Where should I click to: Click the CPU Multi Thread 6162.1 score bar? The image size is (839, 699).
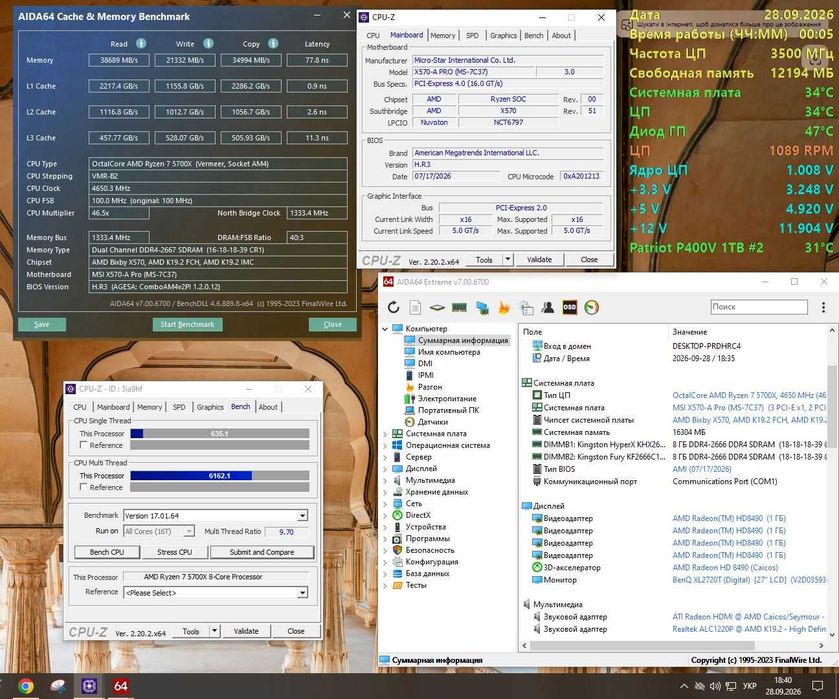(219, 476)
